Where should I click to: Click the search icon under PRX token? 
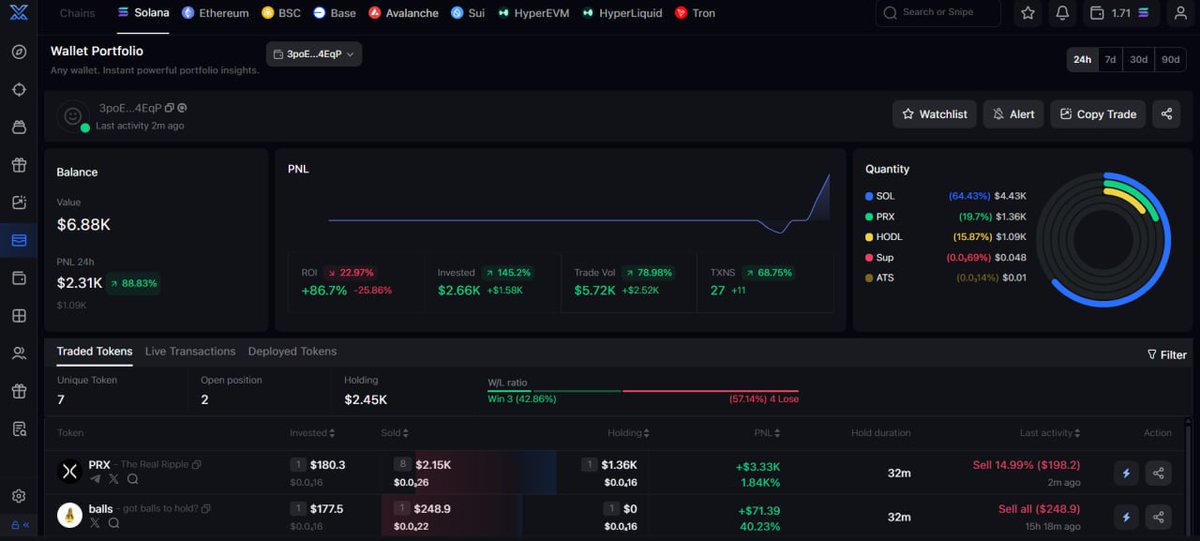pos(132,479)
